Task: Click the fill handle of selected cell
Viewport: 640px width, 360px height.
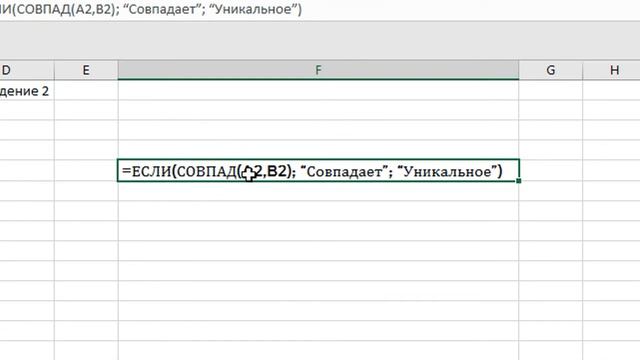Action: point(519,181)
